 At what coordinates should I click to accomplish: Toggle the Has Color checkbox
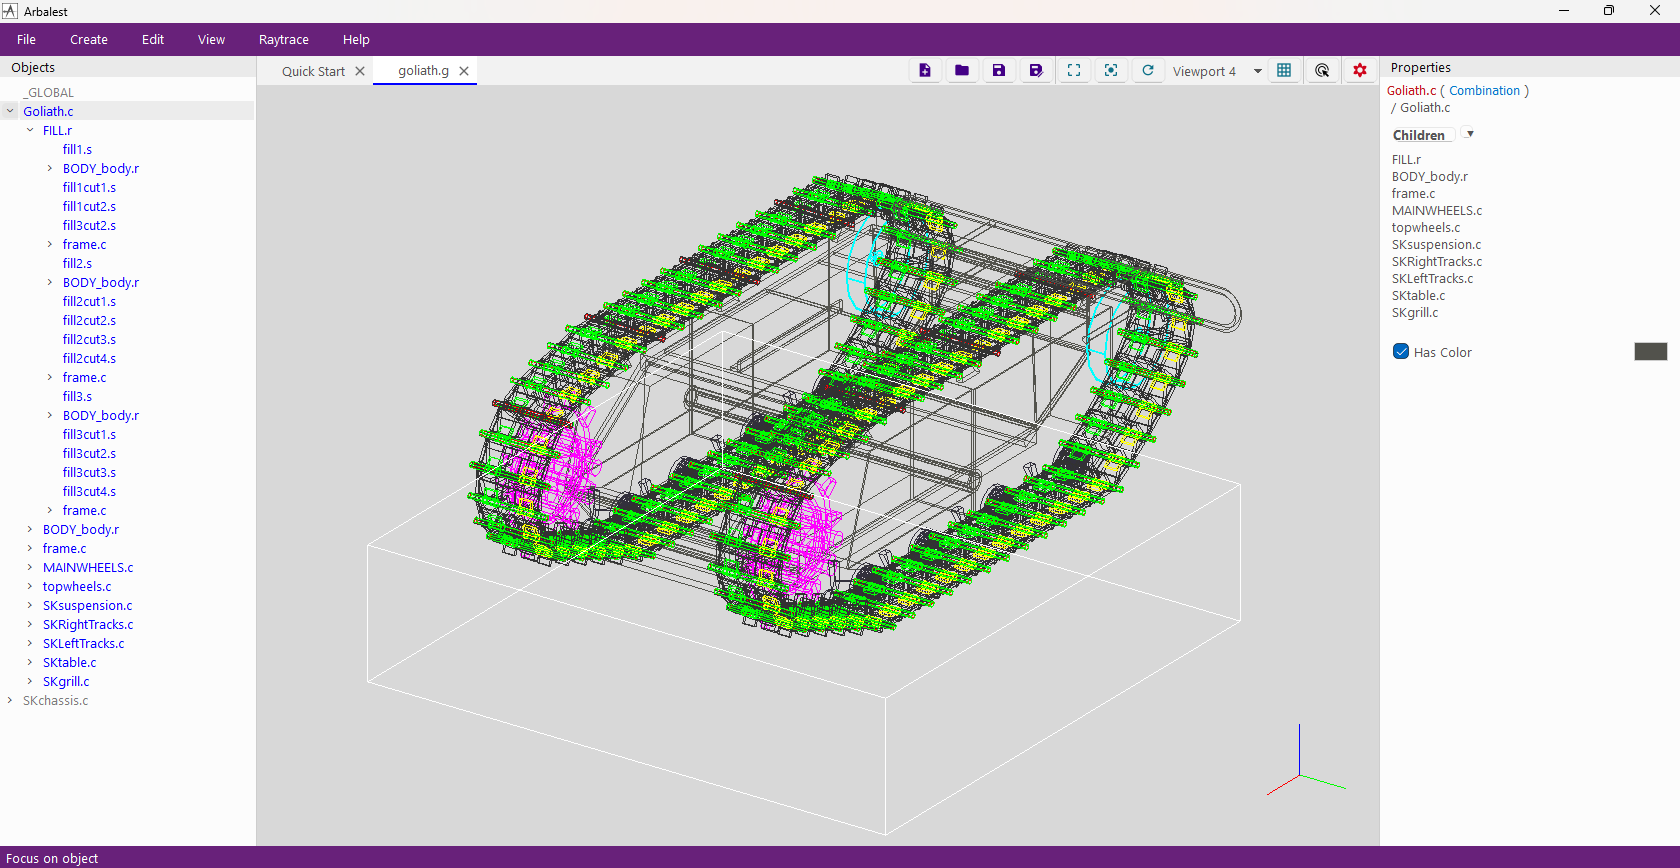click(x=1401, y=352)
